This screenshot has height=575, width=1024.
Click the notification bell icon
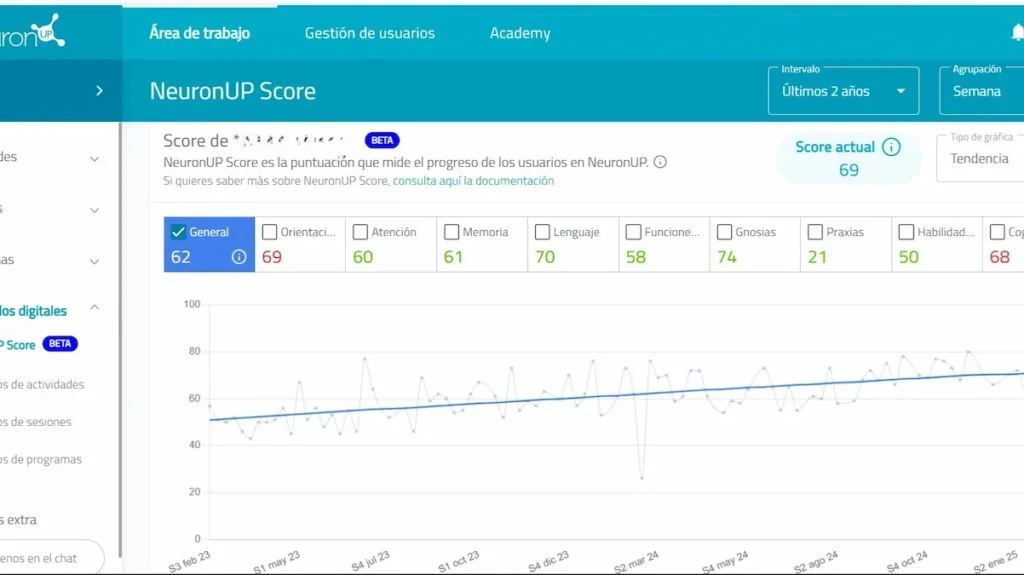(x=1016, y=33)
